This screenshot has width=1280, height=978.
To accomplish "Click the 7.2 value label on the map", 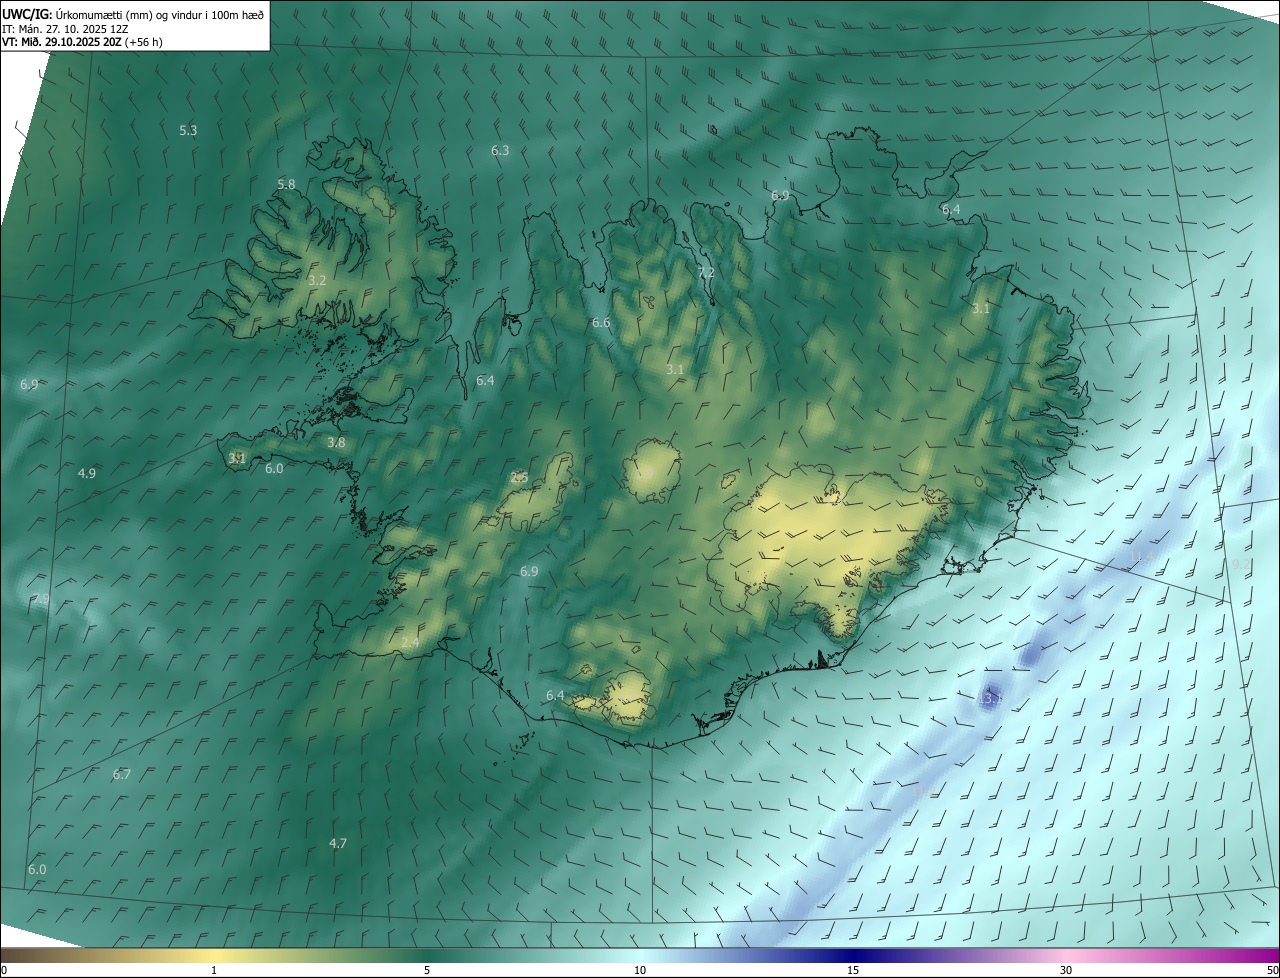I will click(706, 272).
